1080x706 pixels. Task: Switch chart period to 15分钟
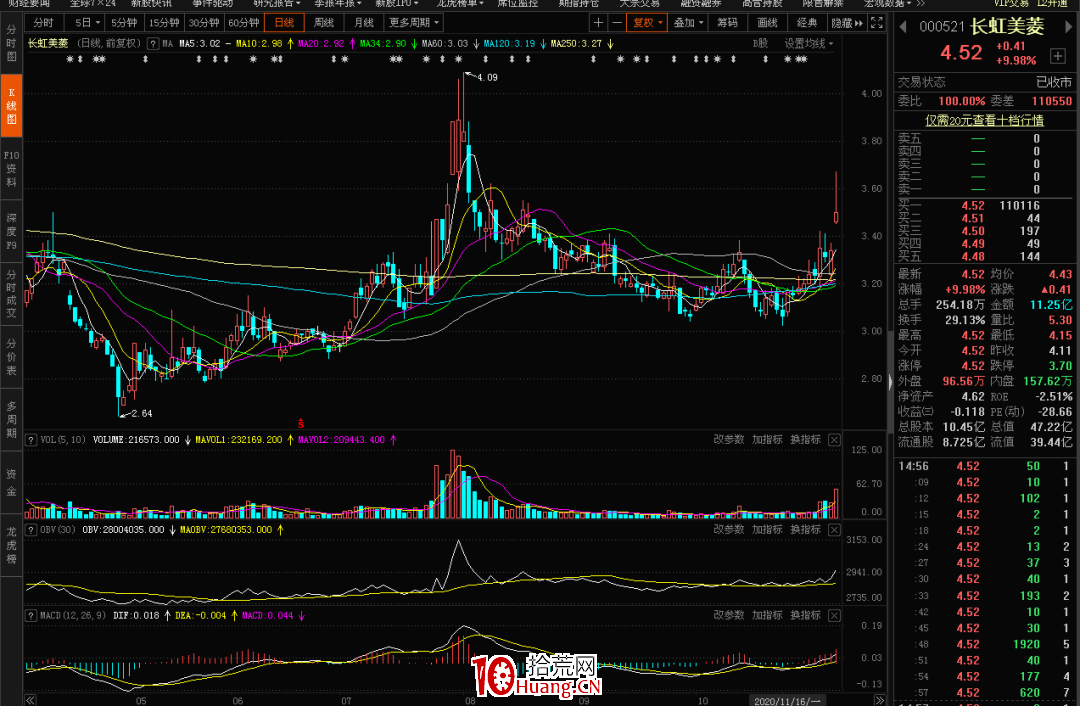[163, 23]
